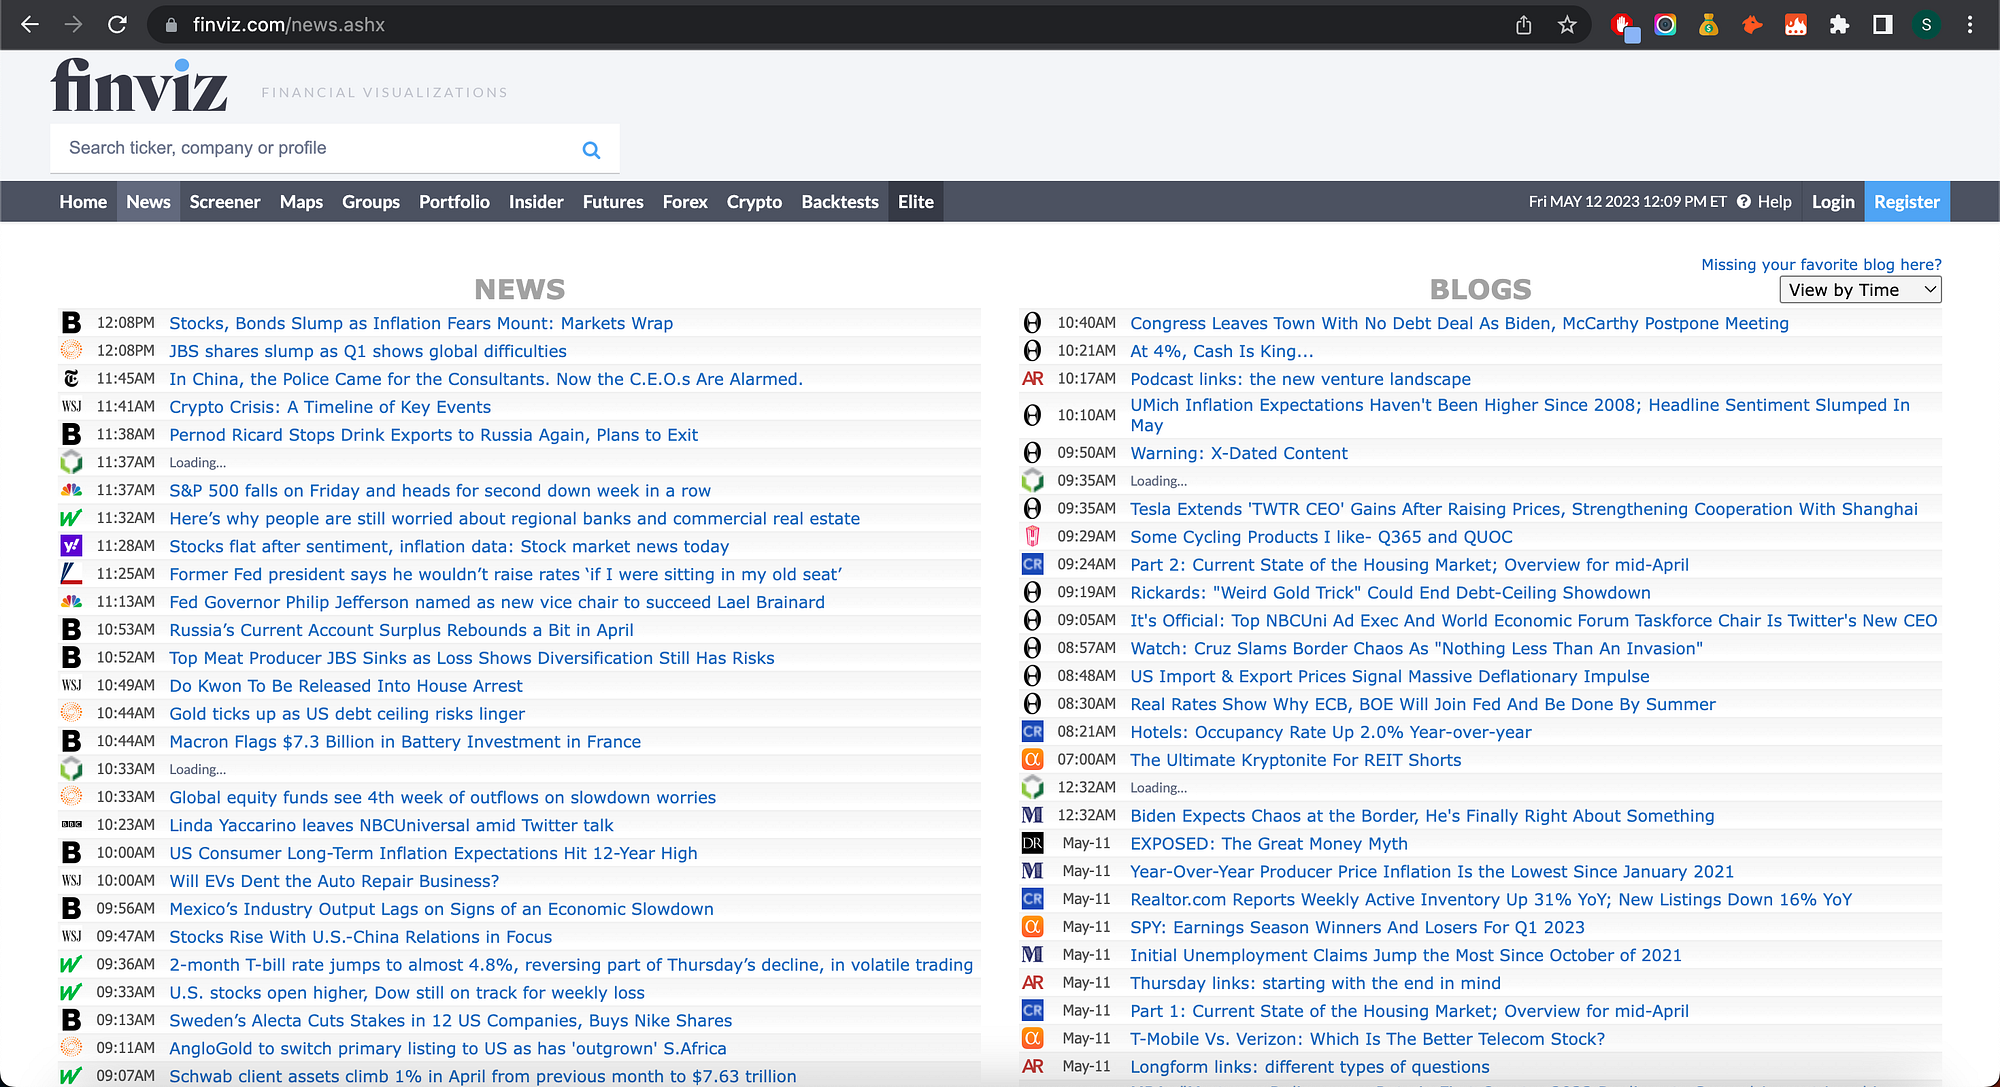Click the AR icon next to Podcast links
Image resolution: width=2000 pixels, height=1087 pixels.
1032,379
